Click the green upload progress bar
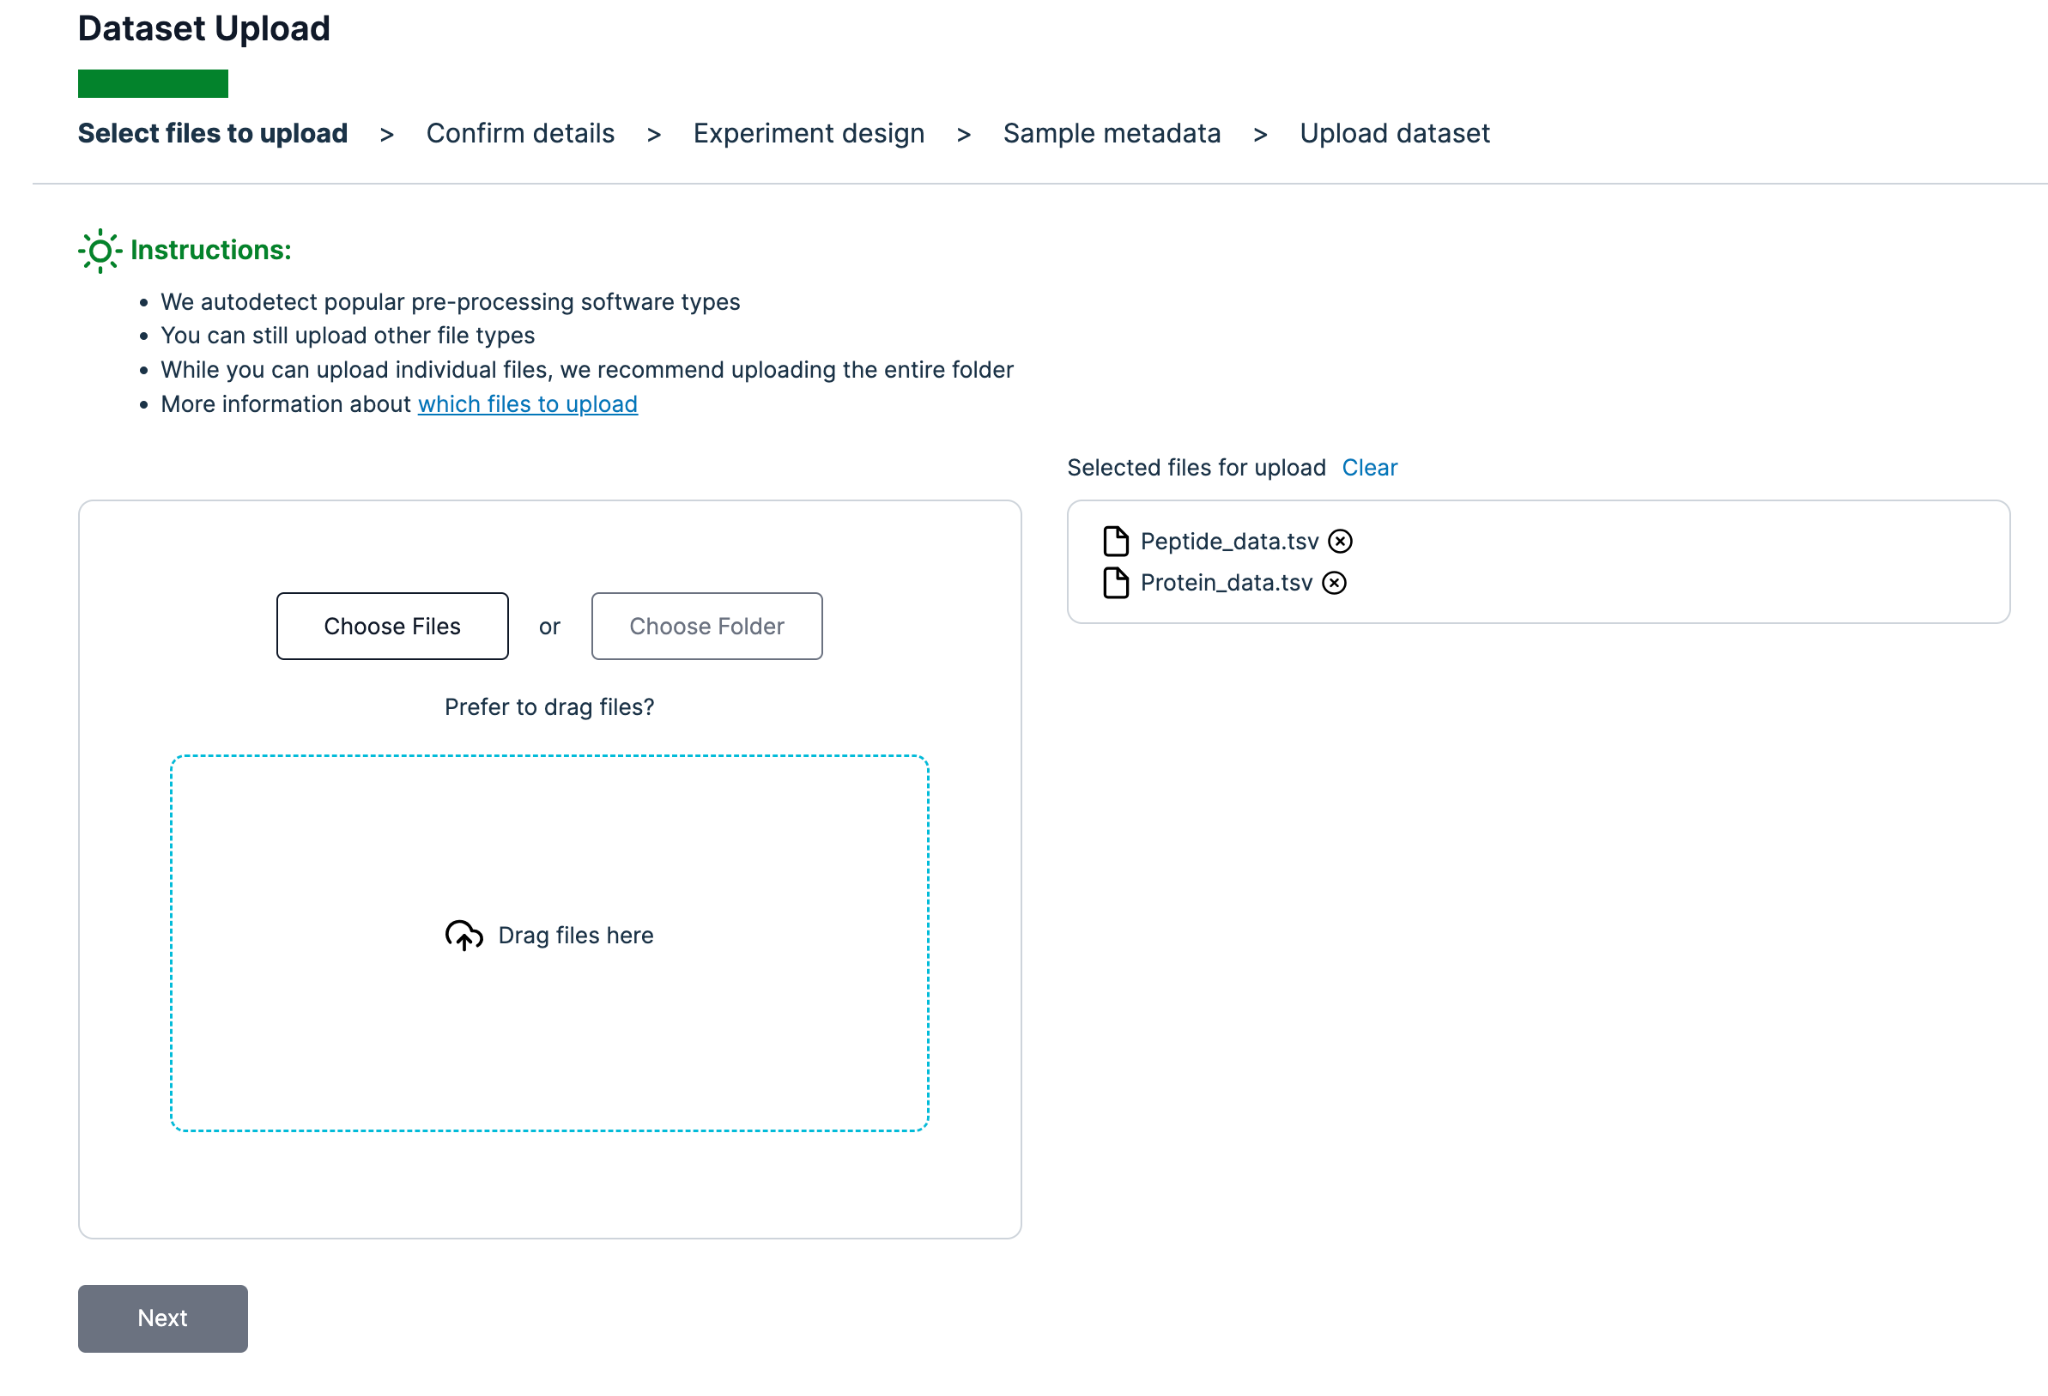 [153, 84]
